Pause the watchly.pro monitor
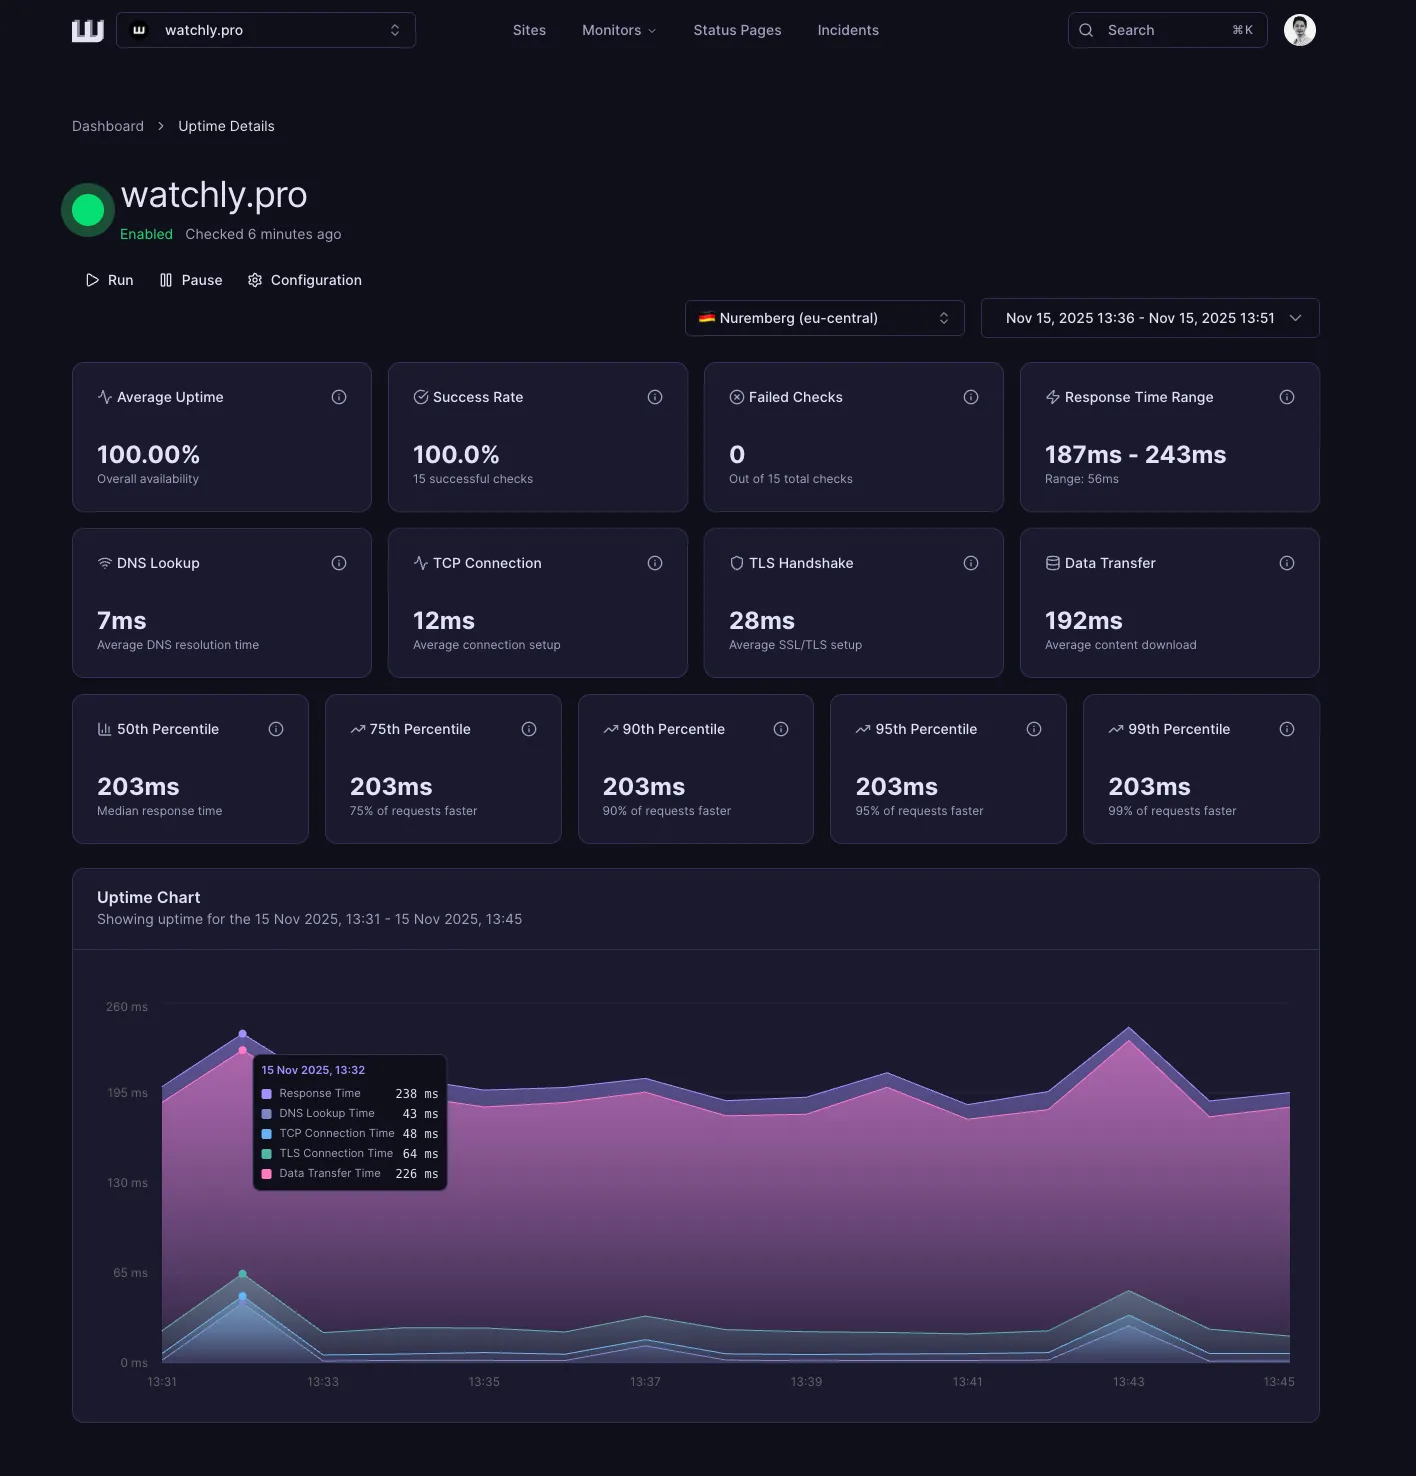The height and width of the screenshot is (1476, 1416). pos(191,280)
